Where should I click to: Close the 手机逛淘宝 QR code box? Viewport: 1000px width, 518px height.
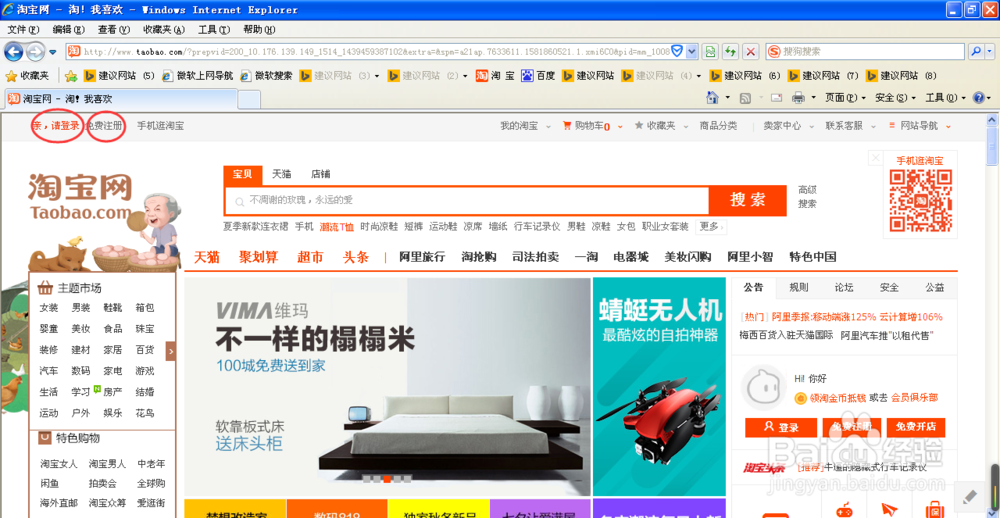pos(876,158)
